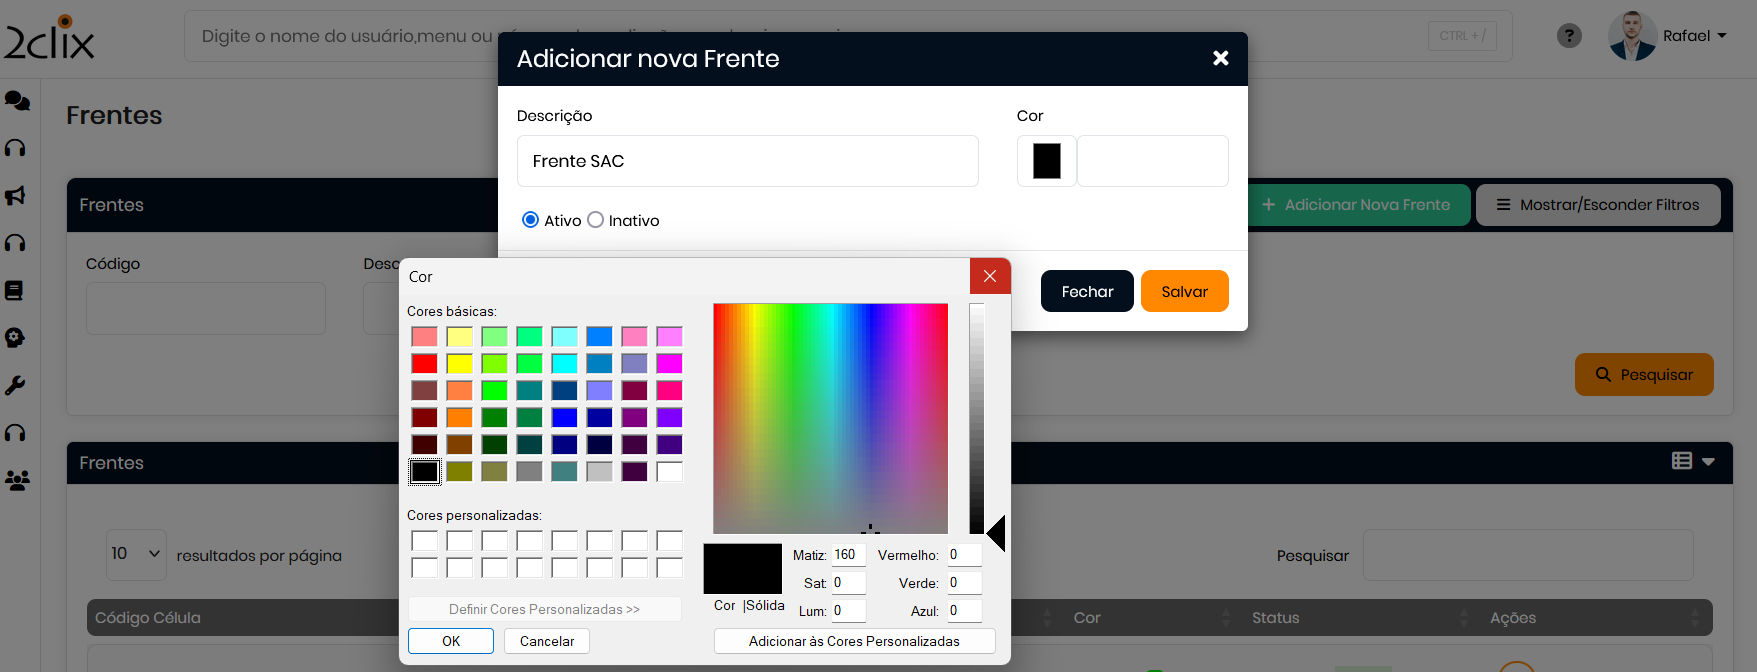Select the Ativo radio button
The height and width of the screenshot is (672, 1757).
(x=530, y=220)
